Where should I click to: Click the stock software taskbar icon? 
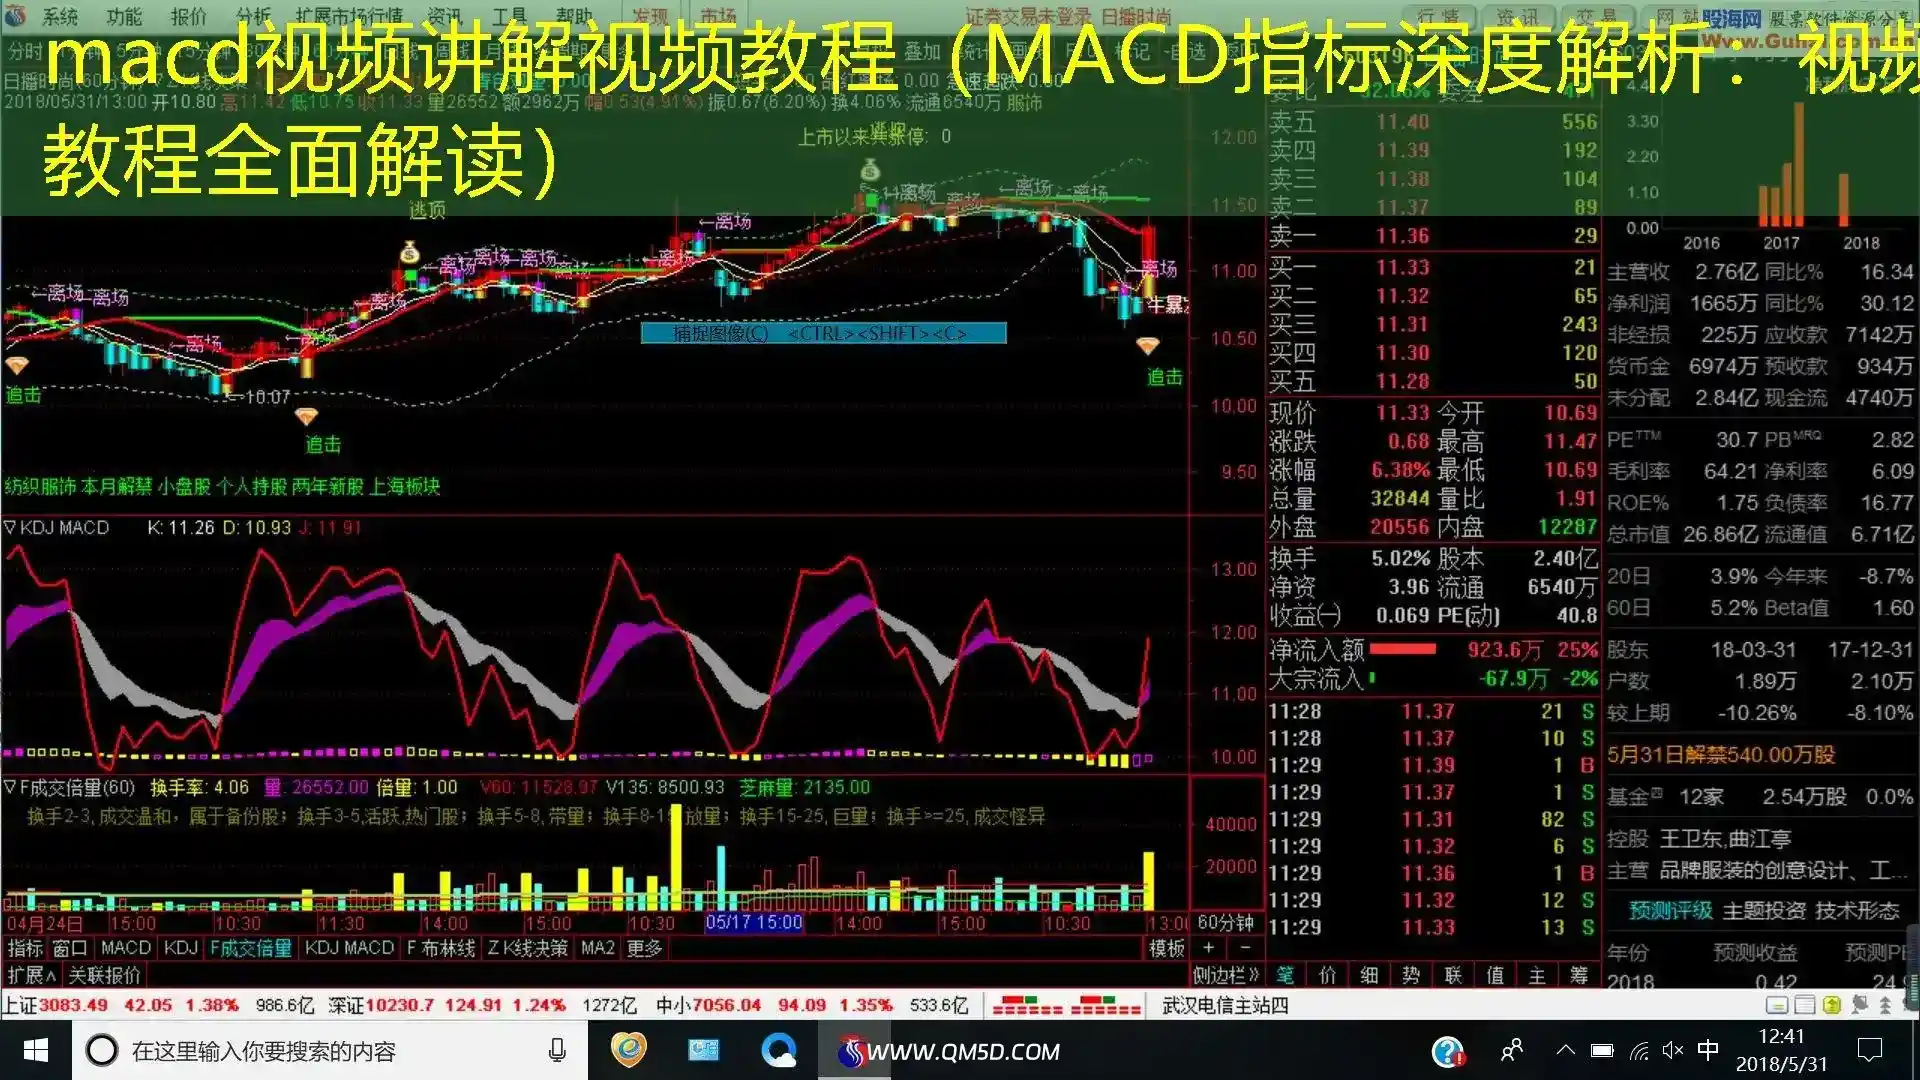tap(851, 1052)
